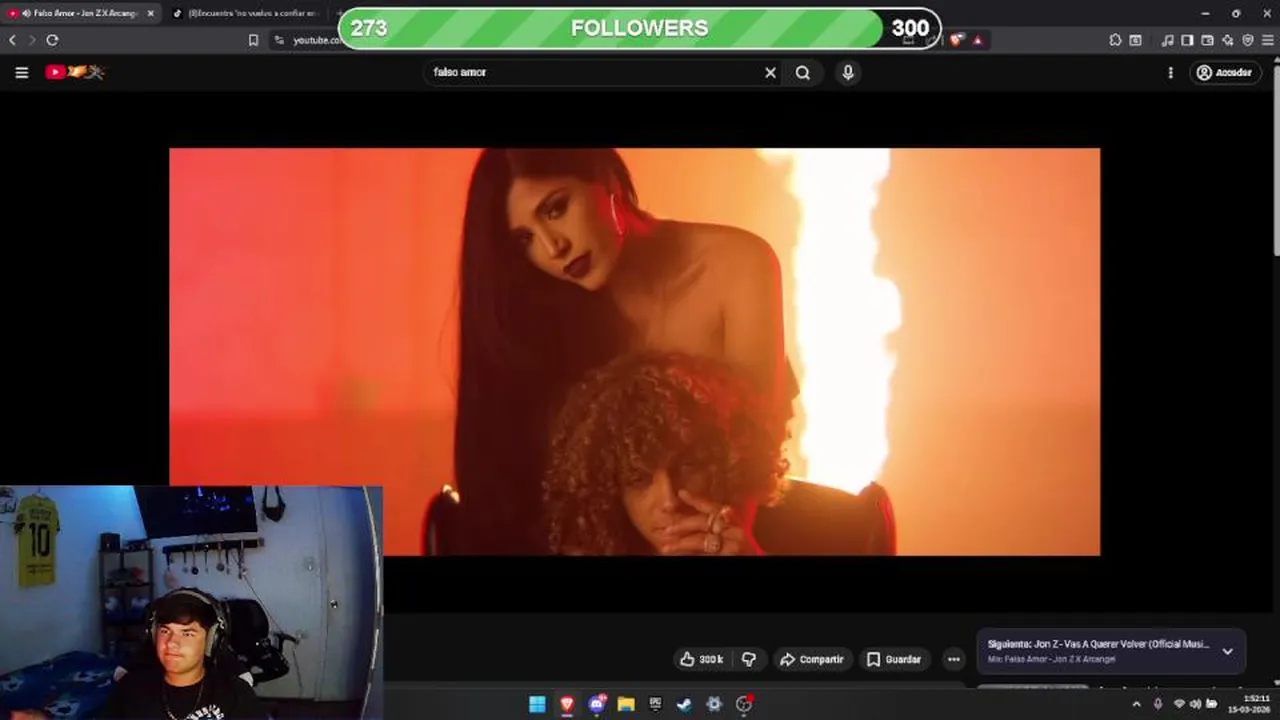Clear the 'falso amor' search text
Screen dimensions: 1280x720
(770, 72)
